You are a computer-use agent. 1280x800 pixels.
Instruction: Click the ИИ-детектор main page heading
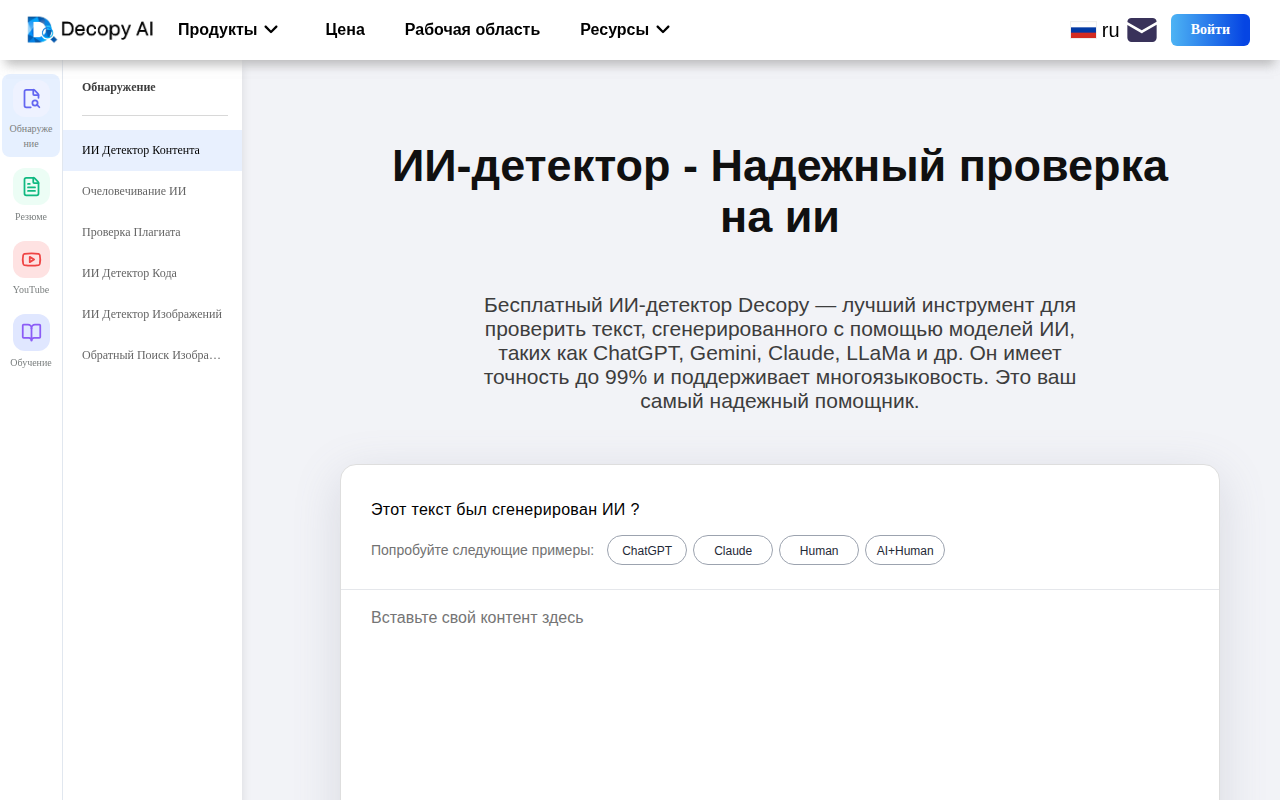tap(780, 192)
